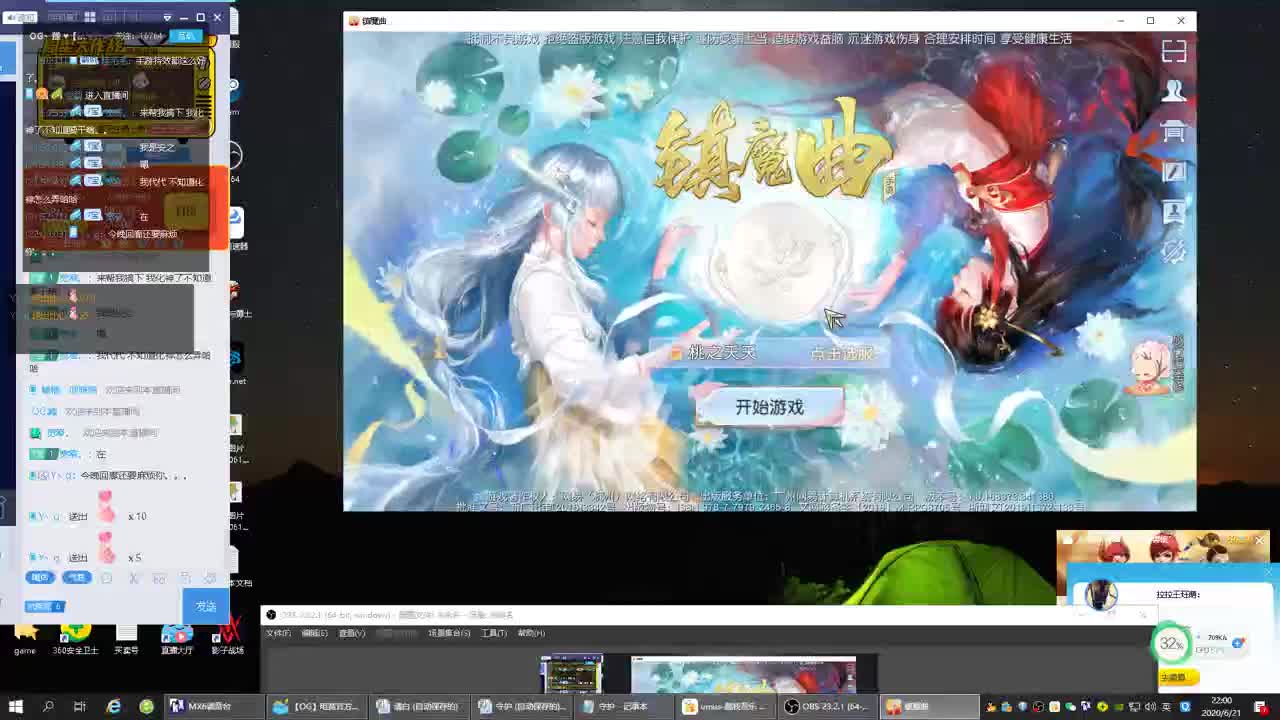Open the game desktop shortcut icon
The width and height of the screenshot is (1280, 720).
pyautogui.click(x=25, y=637)
